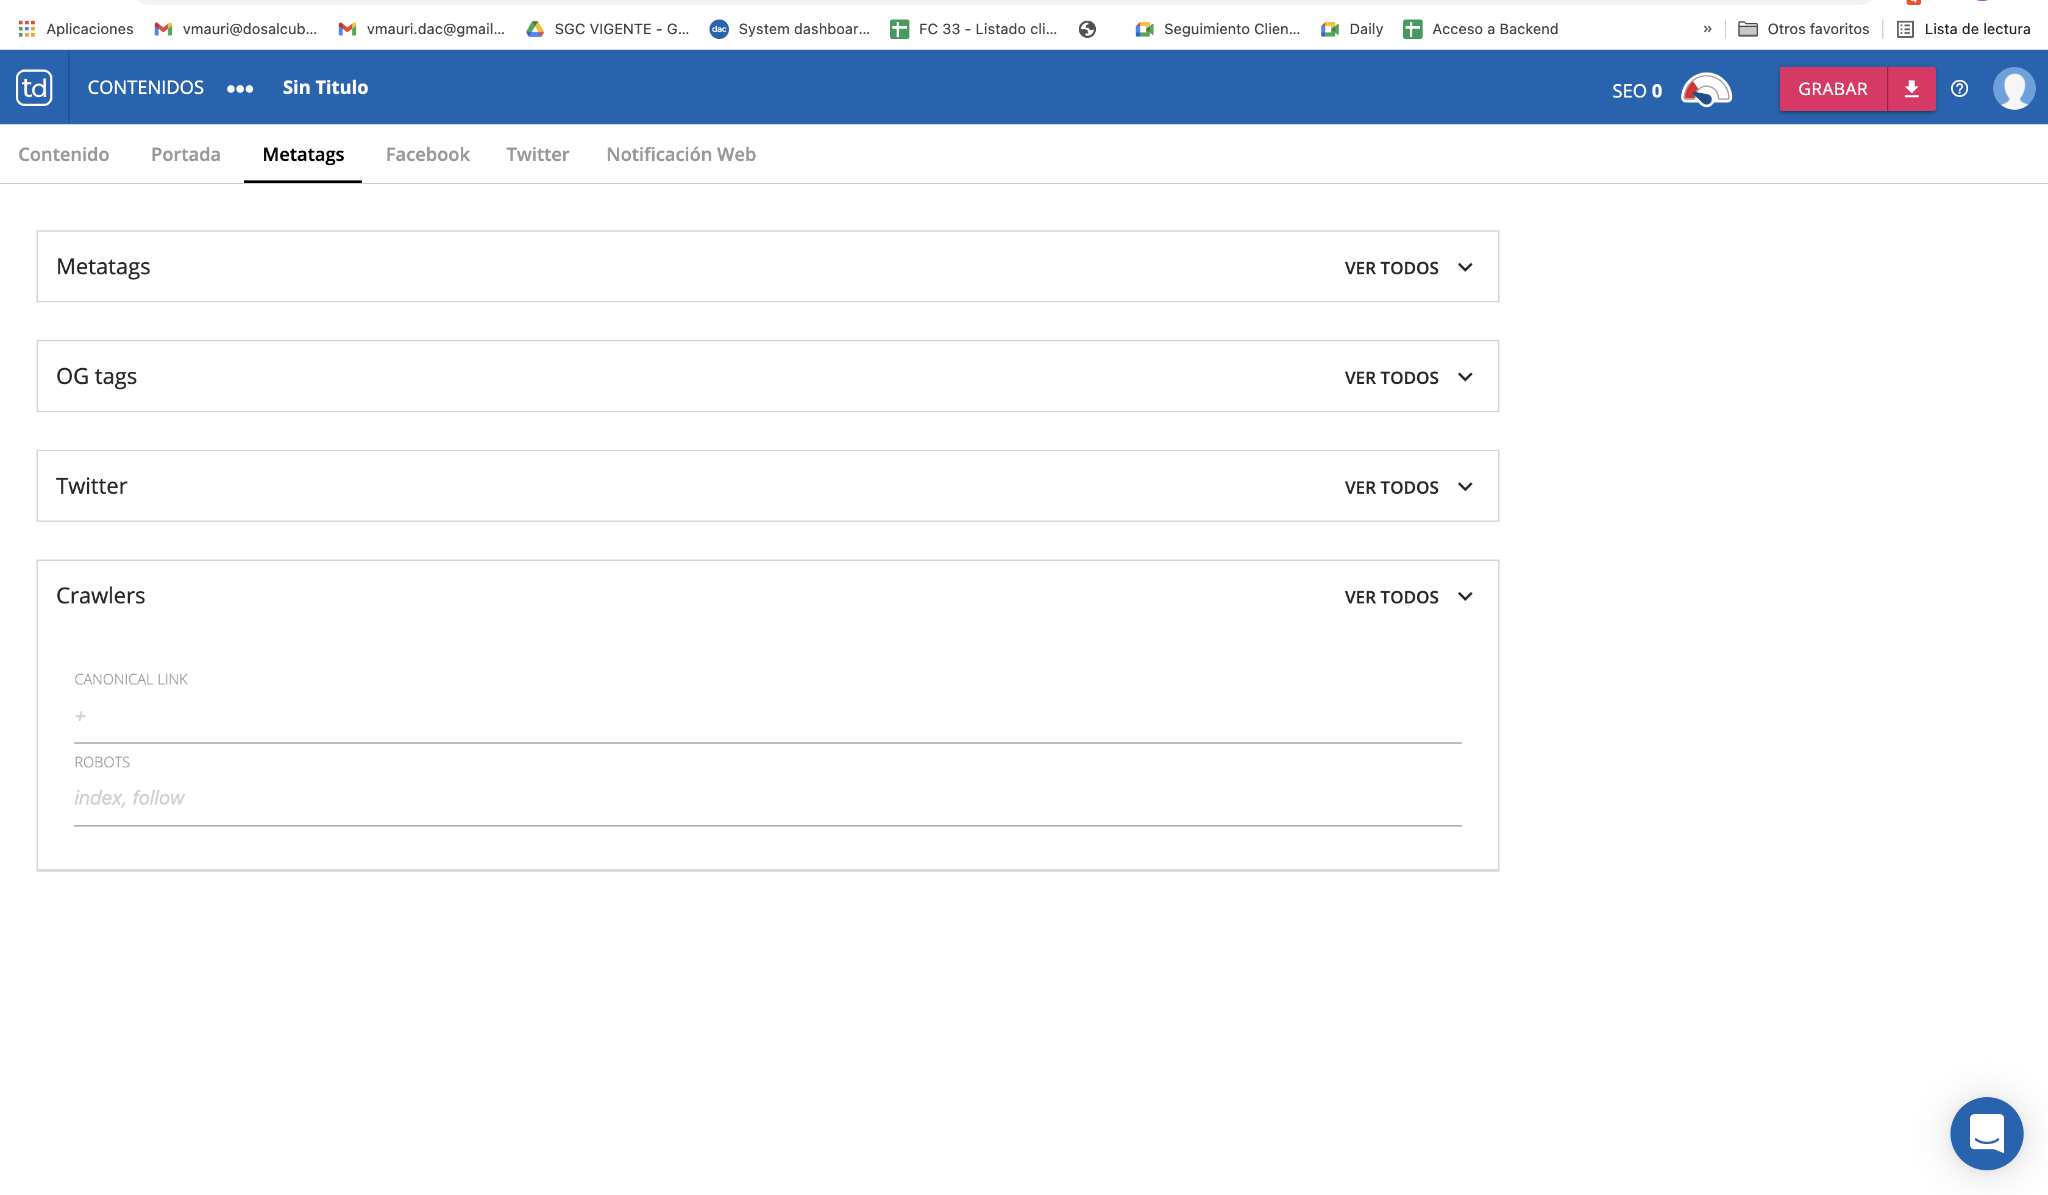
Task: Select the Notificación Web tab
Action: click(681, 155)
